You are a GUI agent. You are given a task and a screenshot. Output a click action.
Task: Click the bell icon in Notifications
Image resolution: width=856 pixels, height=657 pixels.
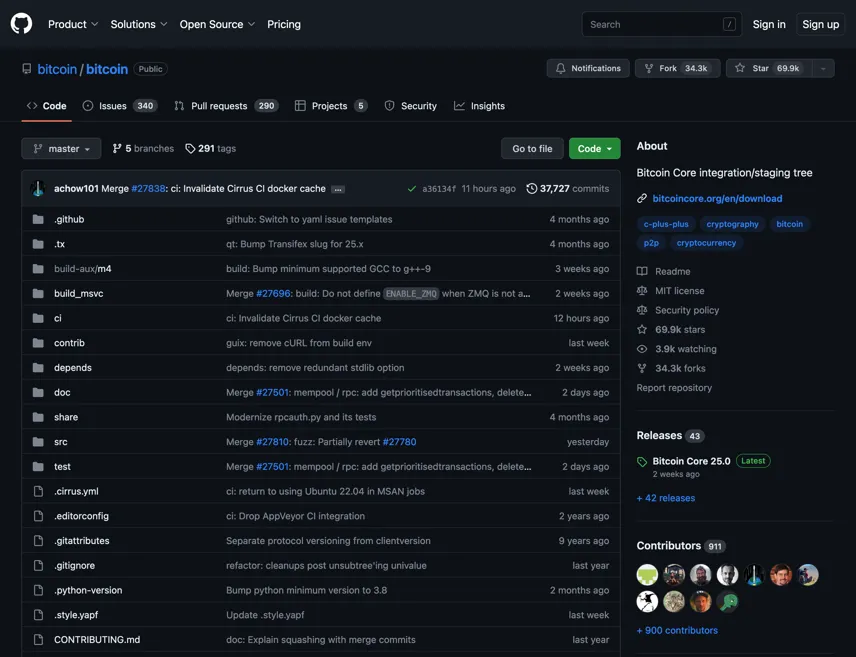tap(561, 68)
